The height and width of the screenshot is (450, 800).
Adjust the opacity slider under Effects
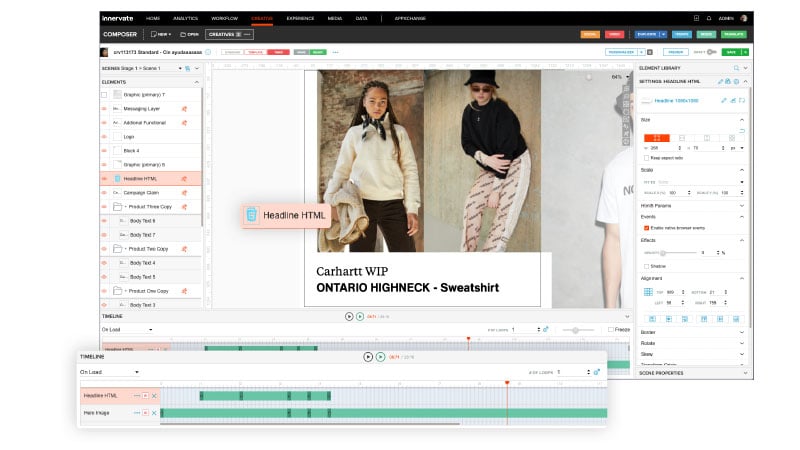click(663, 252)
